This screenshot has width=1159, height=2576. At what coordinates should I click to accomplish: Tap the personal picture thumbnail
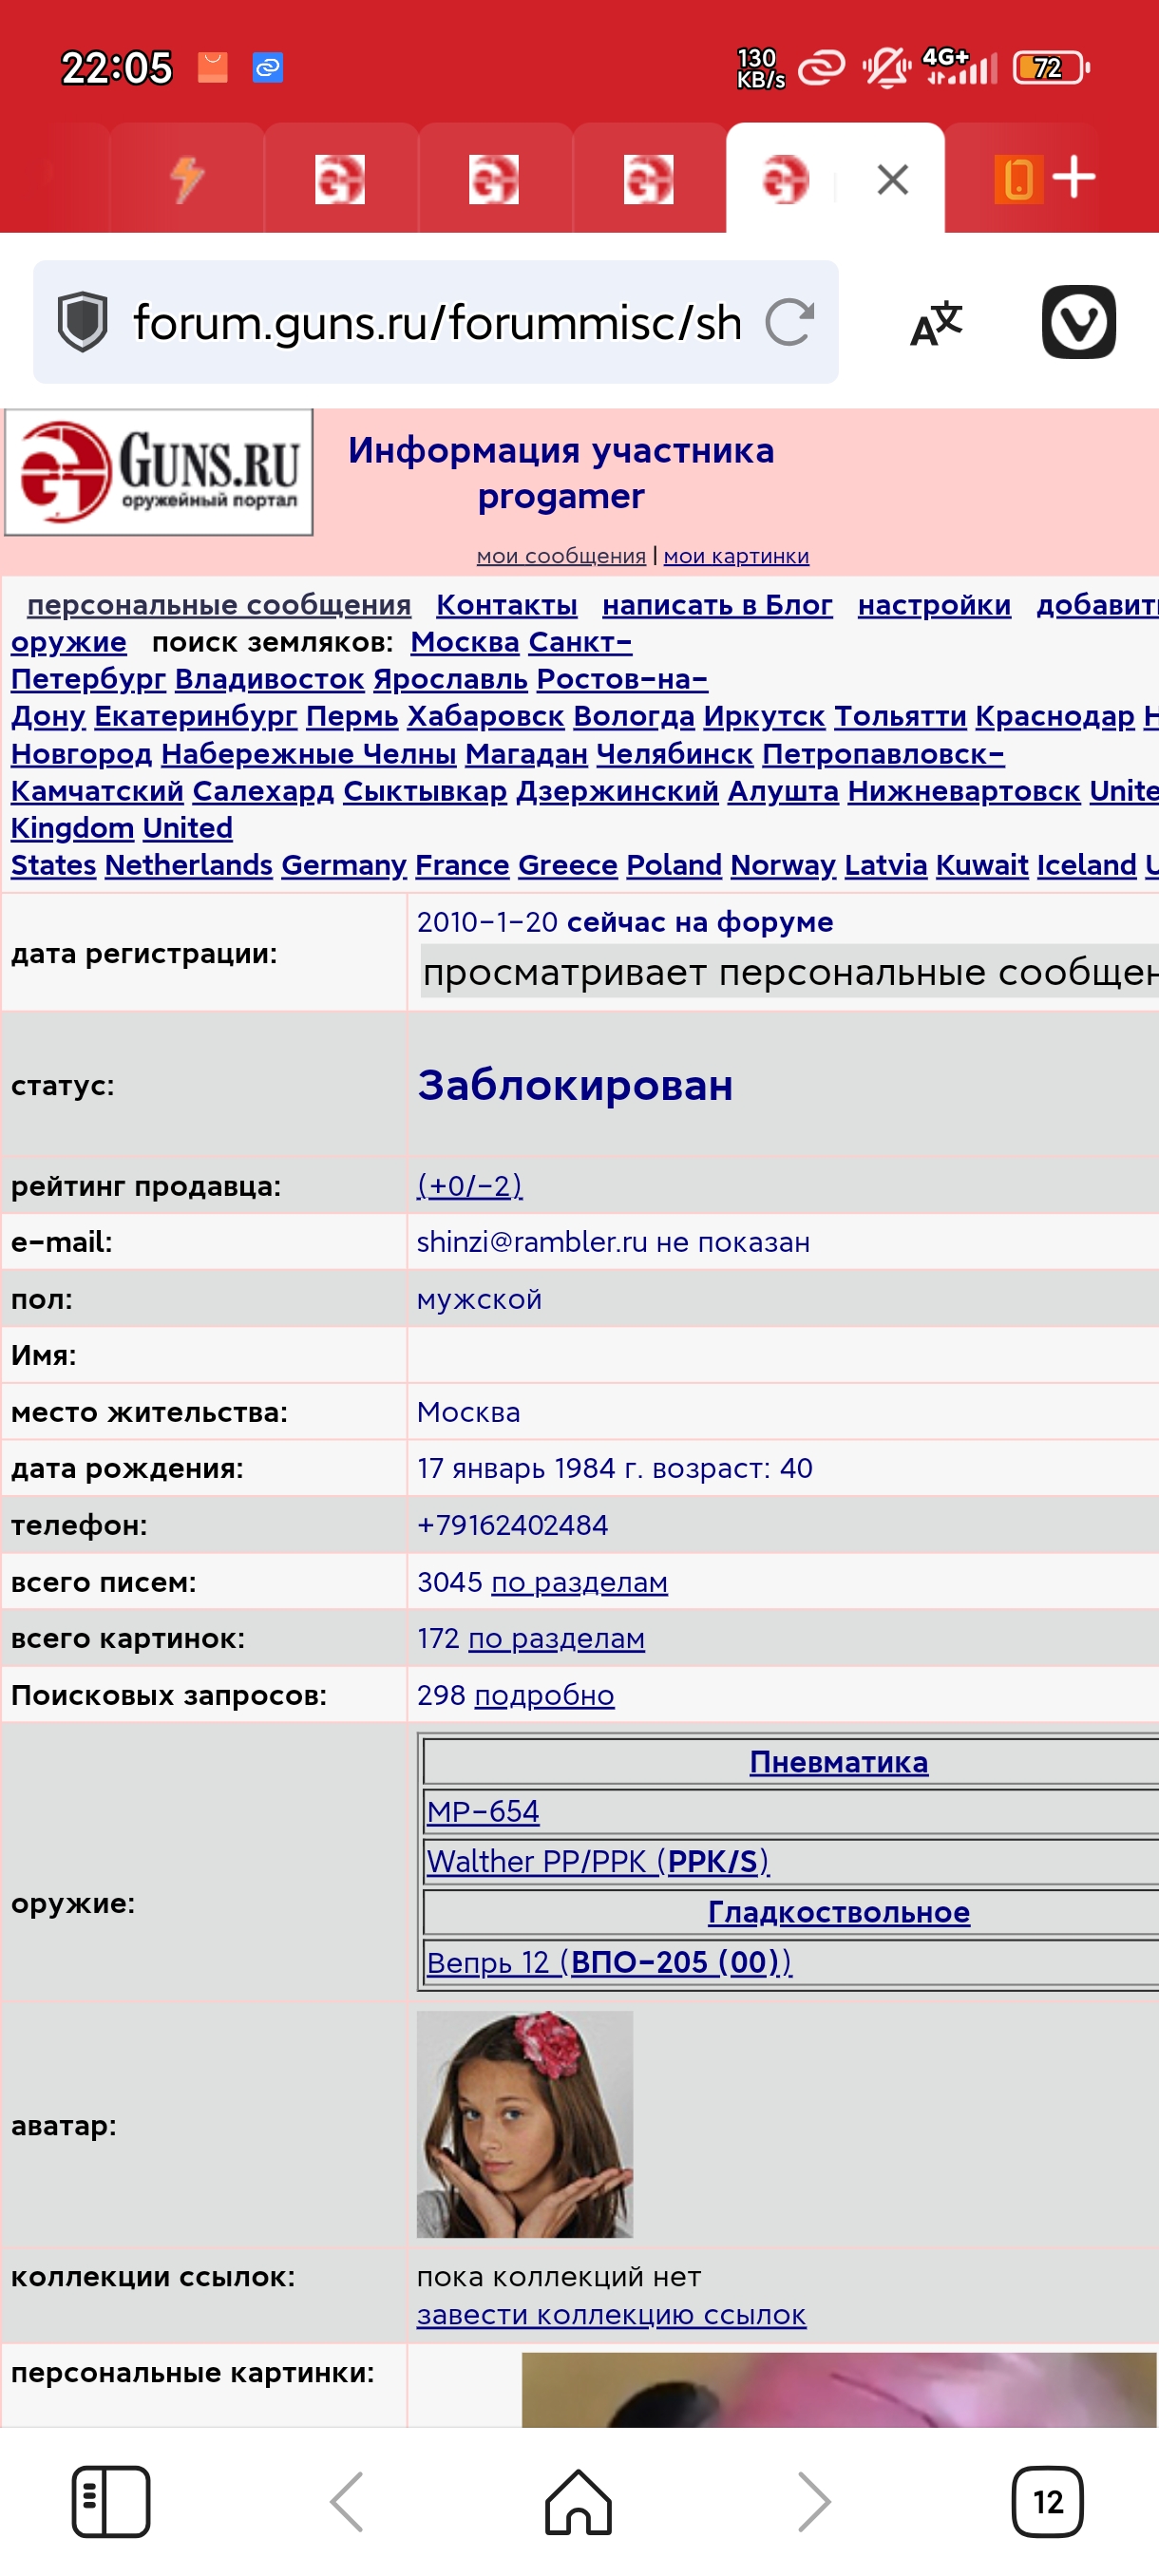click(839, 2389)
